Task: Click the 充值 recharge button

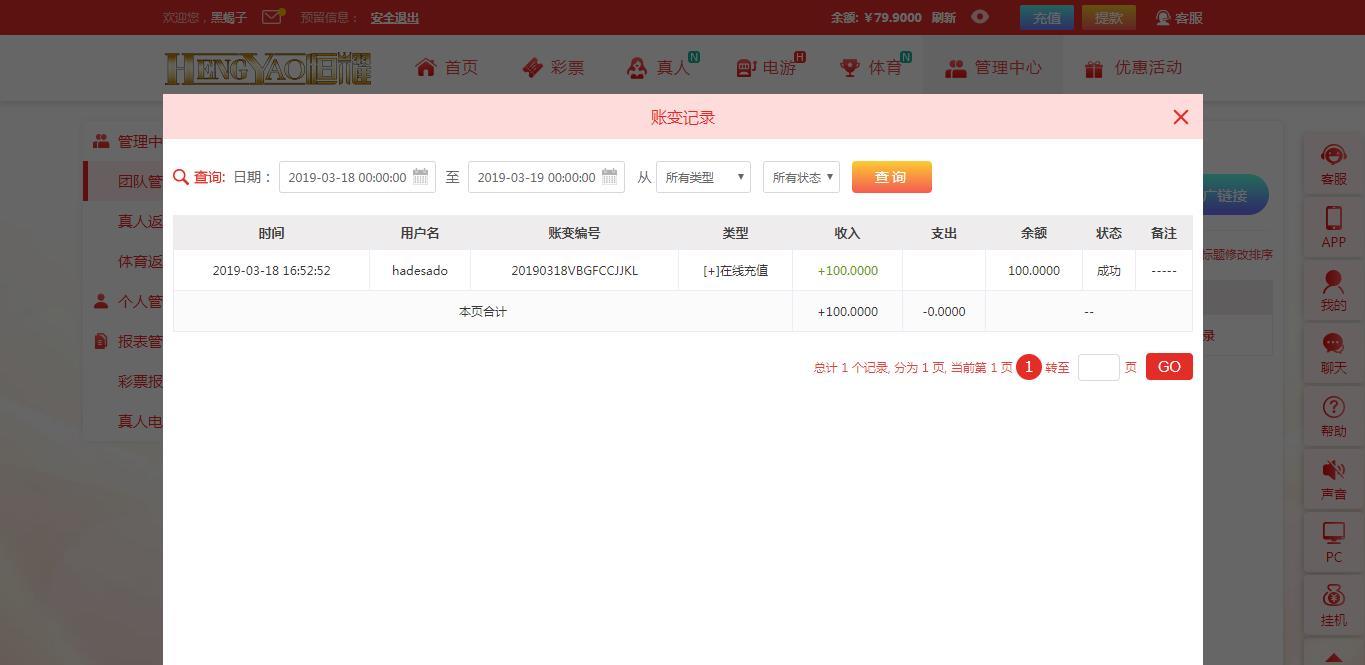Action: point(1047,17)
